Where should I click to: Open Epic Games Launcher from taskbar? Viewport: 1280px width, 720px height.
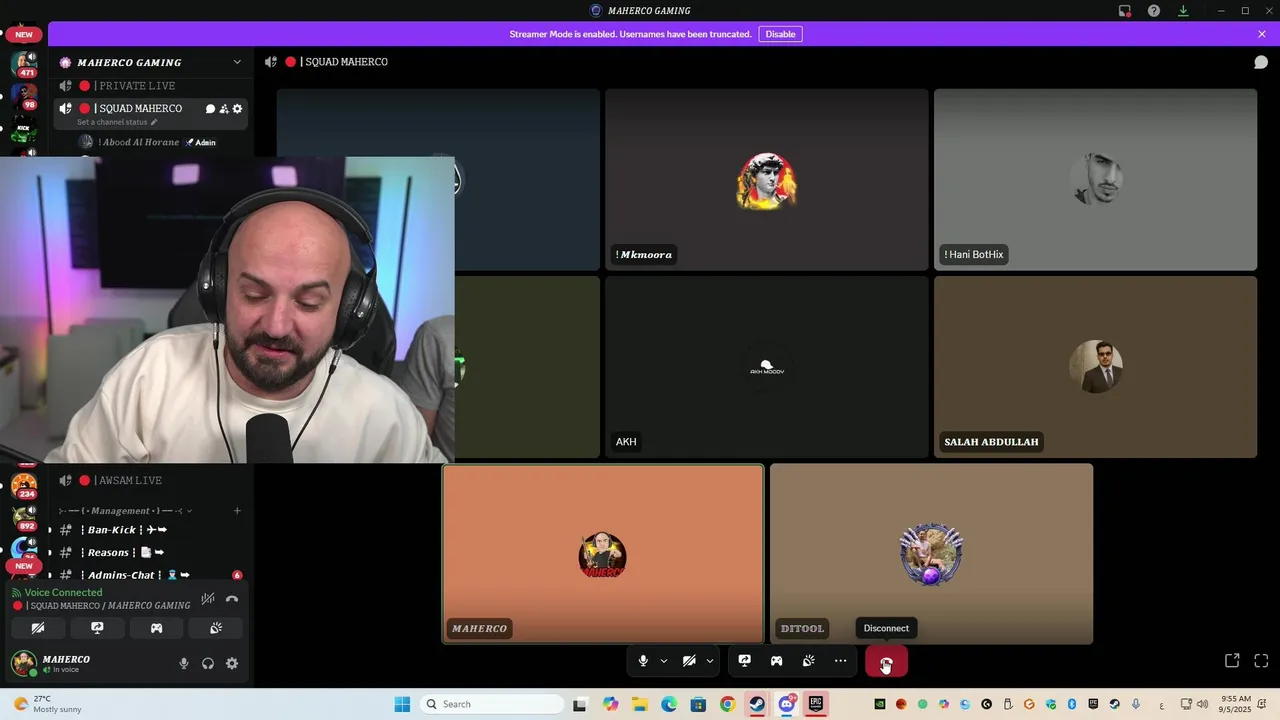(x=816, y=704)
